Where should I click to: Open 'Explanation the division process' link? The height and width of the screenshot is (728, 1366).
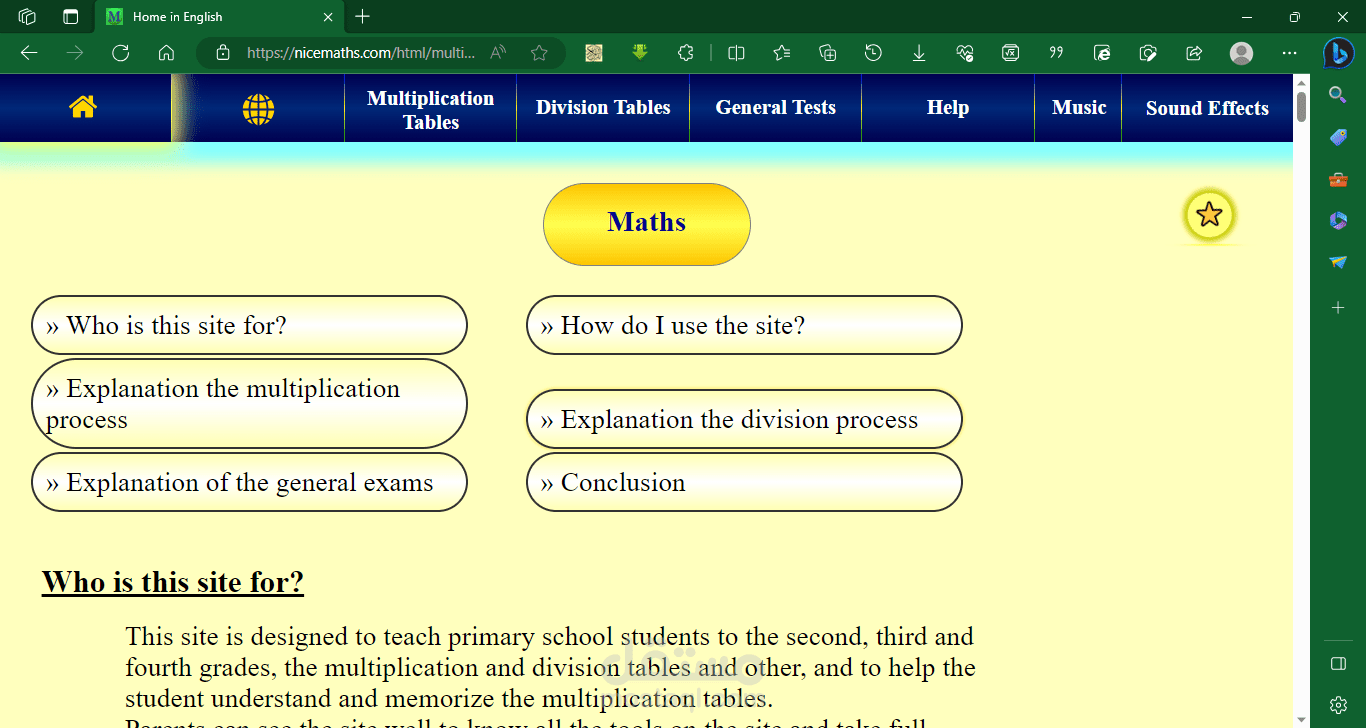(x=744, y=419)
